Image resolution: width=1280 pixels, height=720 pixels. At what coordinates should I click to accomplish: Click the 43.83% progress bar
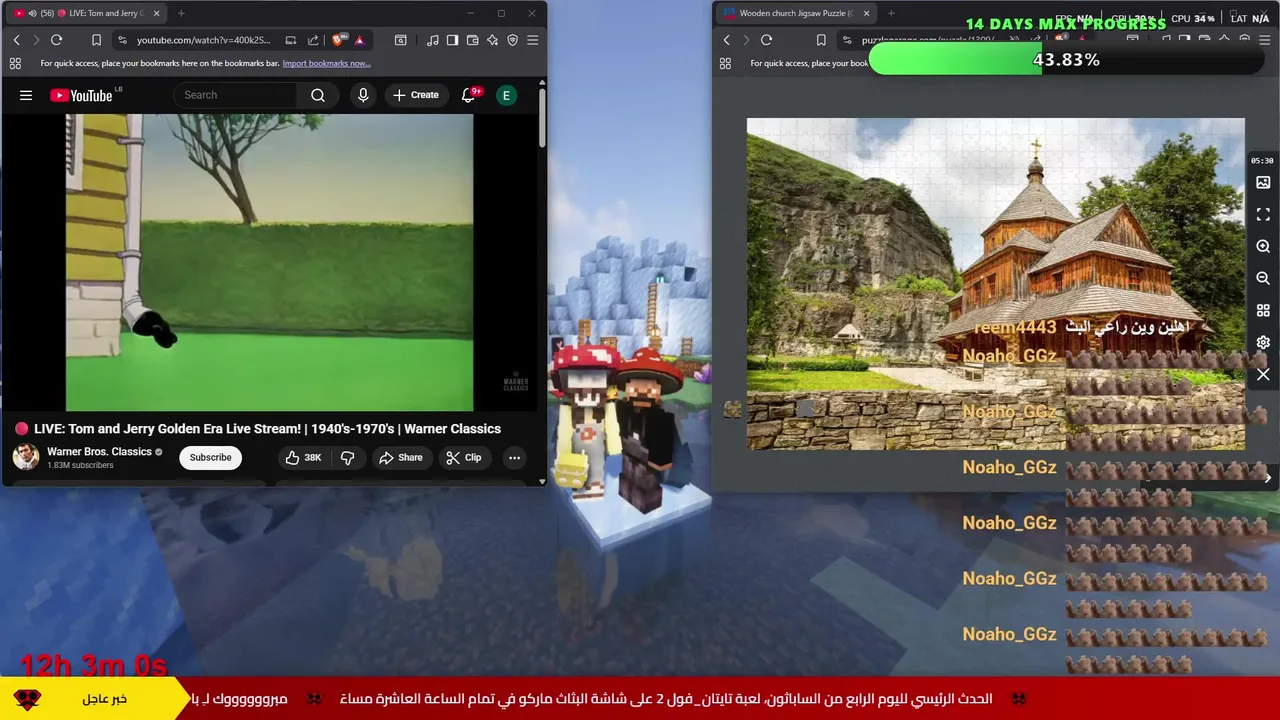1066,60
